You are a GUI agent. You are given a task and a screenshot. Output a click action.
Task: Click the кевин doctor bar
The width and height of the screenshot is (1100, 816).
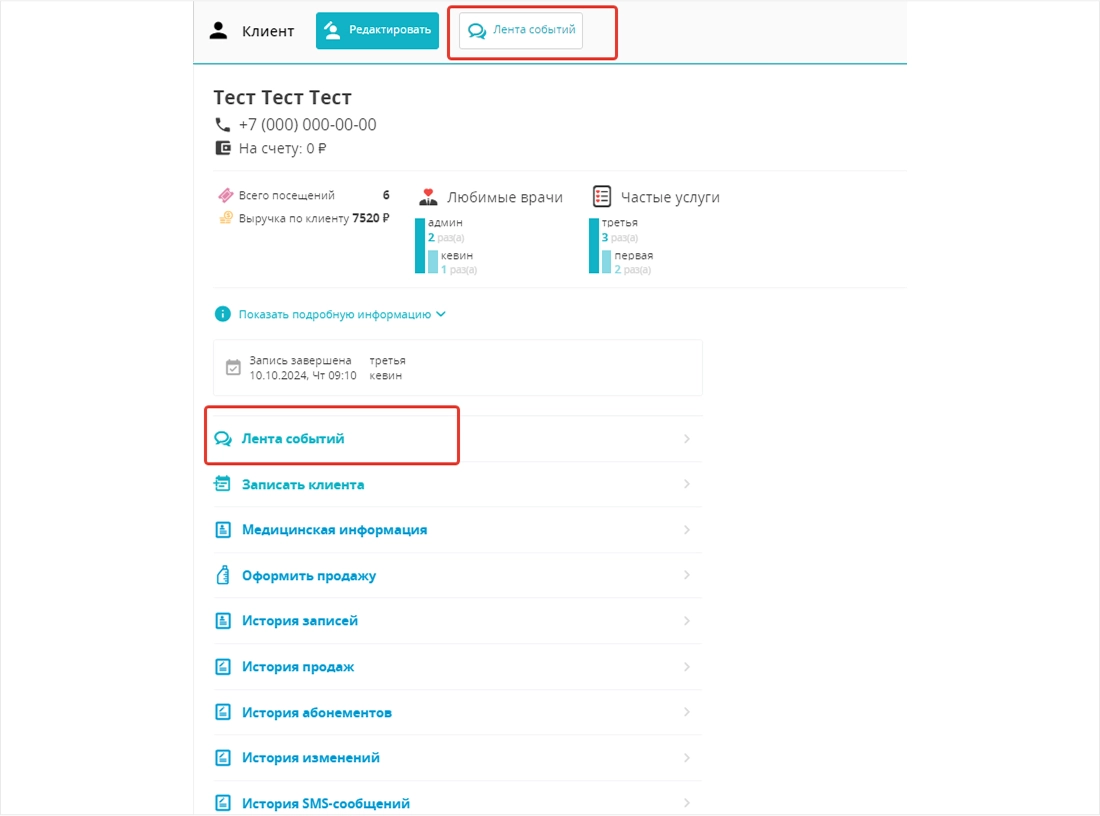433,262
